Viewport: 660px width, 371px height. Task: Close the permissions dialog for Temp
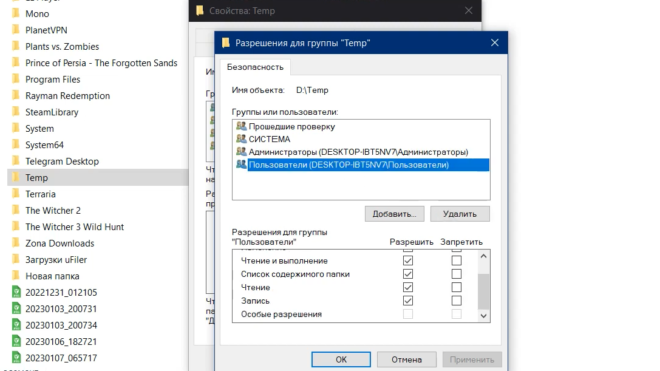pyautogui.click(x=495, y=43)
